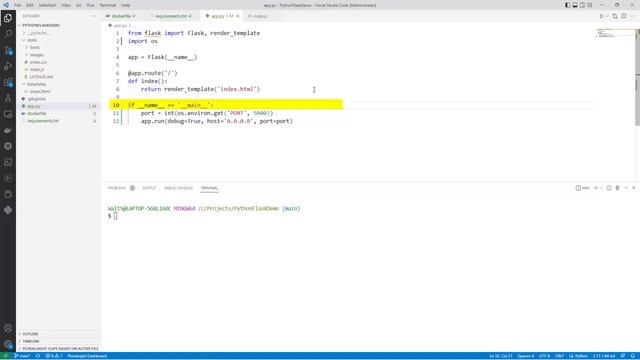The height and width of the screenshot is (360, 640).
Task: Expand the OUTLINE section
Action: [30, 334]
